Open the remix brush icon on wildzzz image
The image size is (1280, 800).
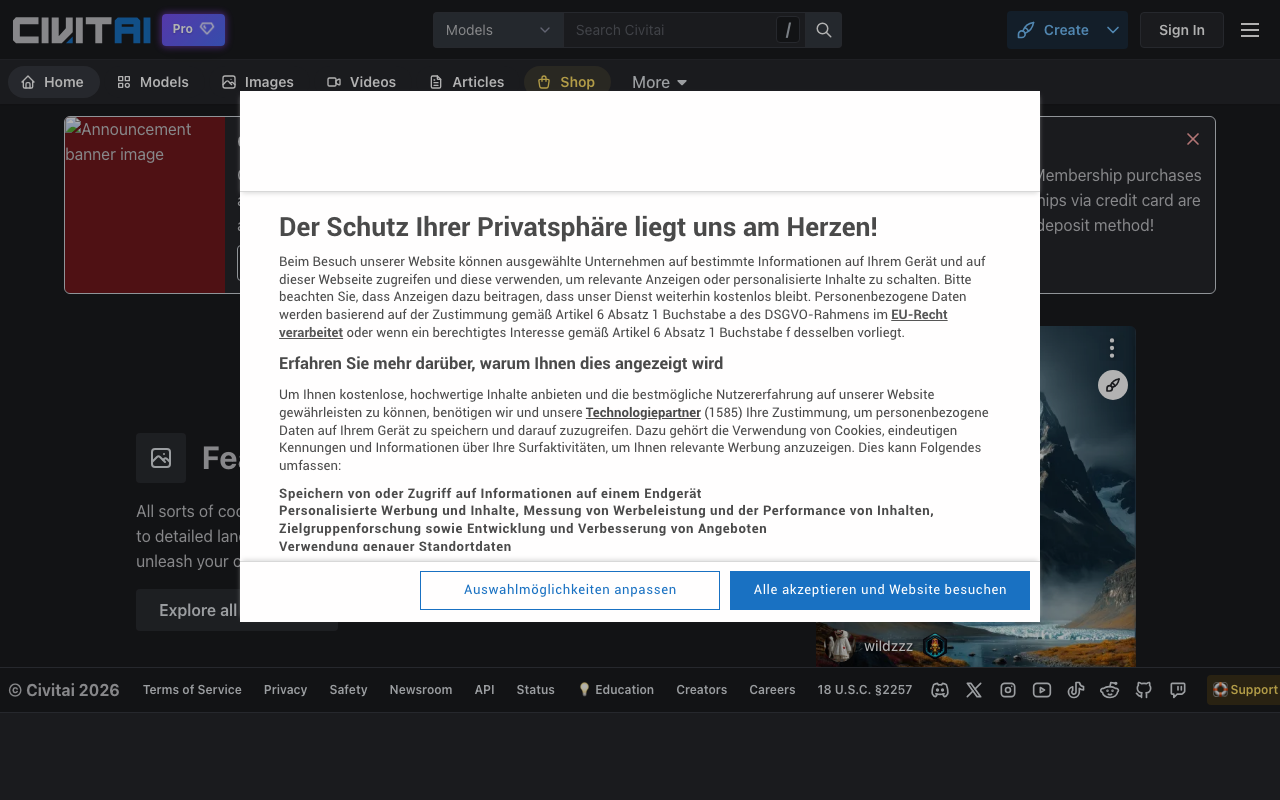[x=1112, y=385]
